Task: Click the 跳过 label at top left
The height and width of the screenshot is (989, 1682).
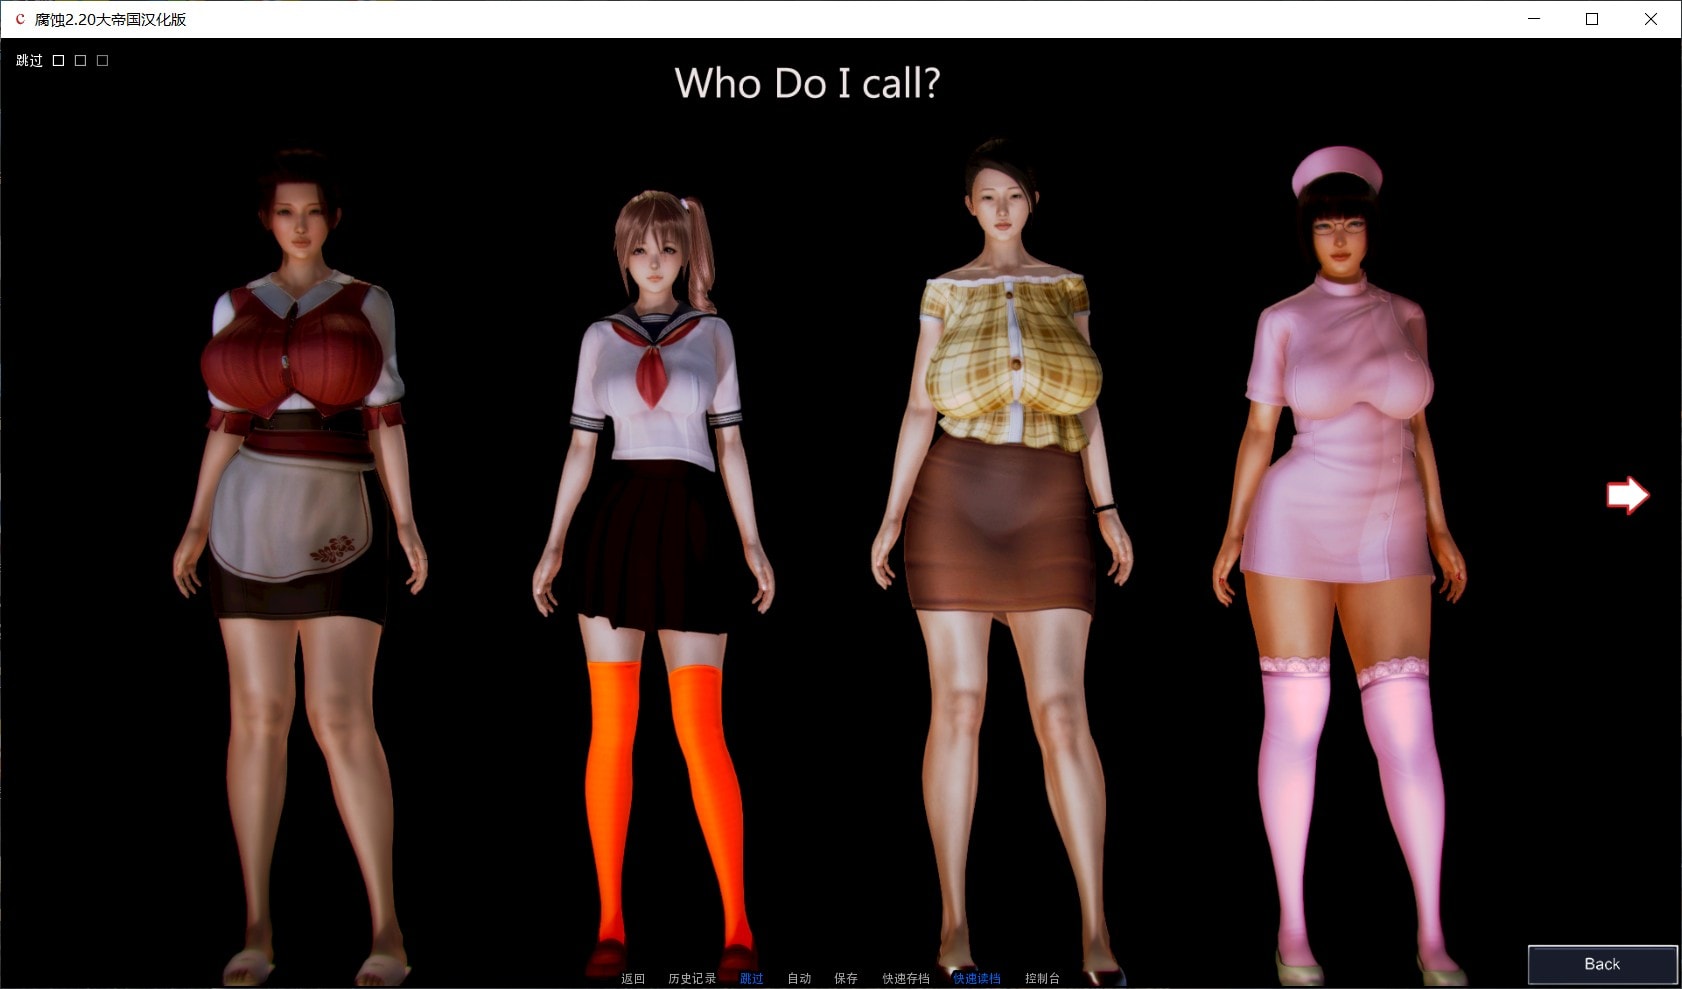Action: (x=29, y=61)
